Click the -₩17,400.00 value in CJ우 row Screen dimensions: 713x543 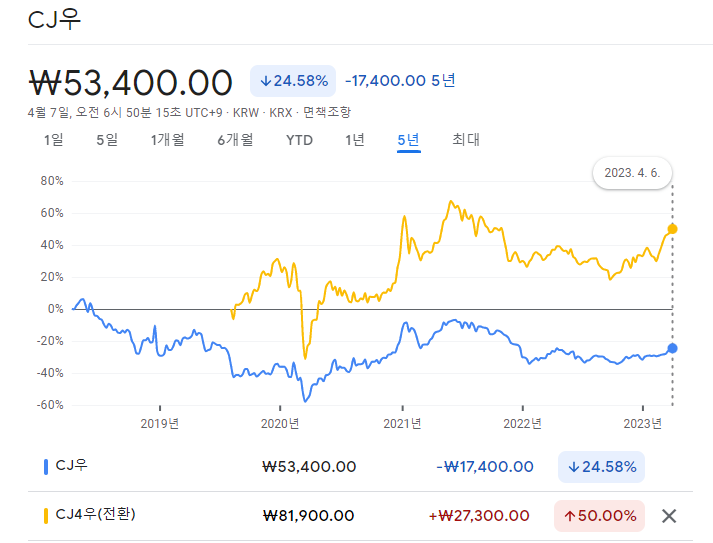coord(485,467)
